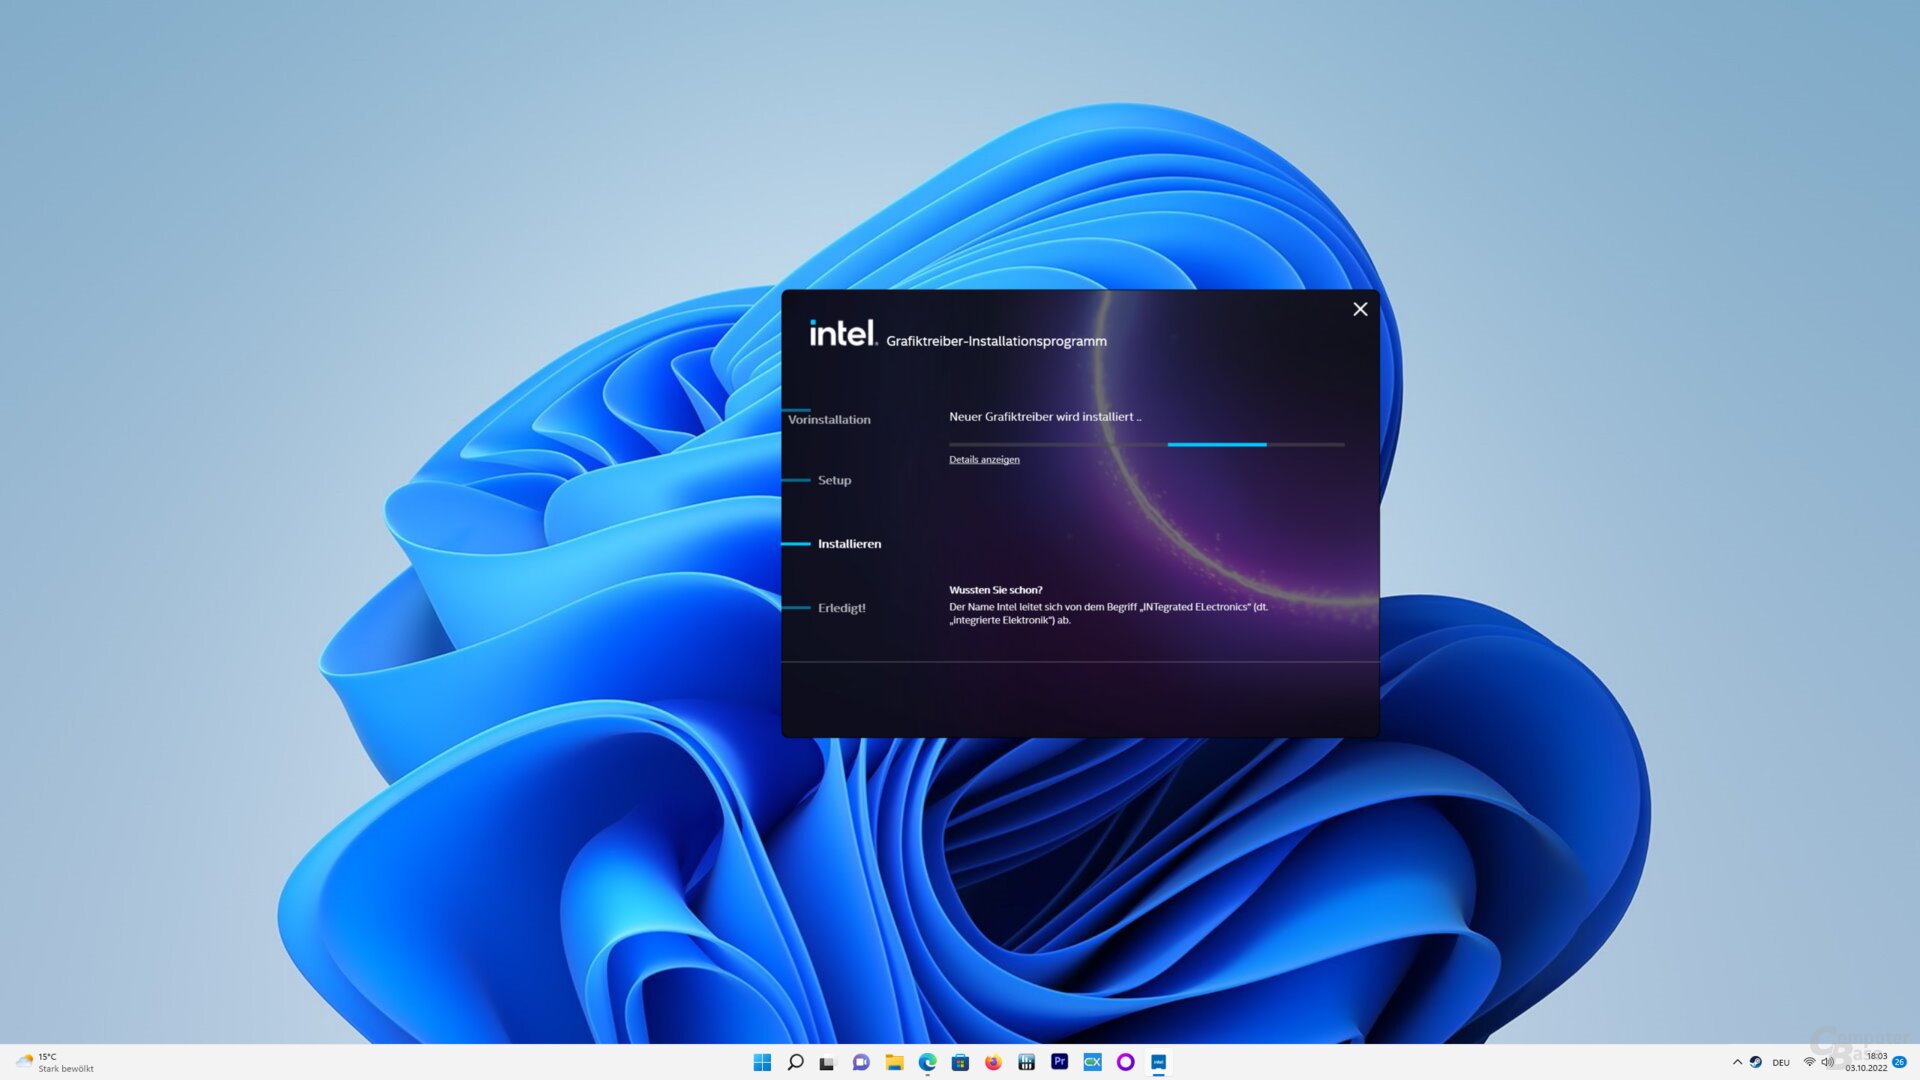Show hidden tray icons chevron
The height and width of the screenshot is (1080, 1920).
[1737, 1062]
